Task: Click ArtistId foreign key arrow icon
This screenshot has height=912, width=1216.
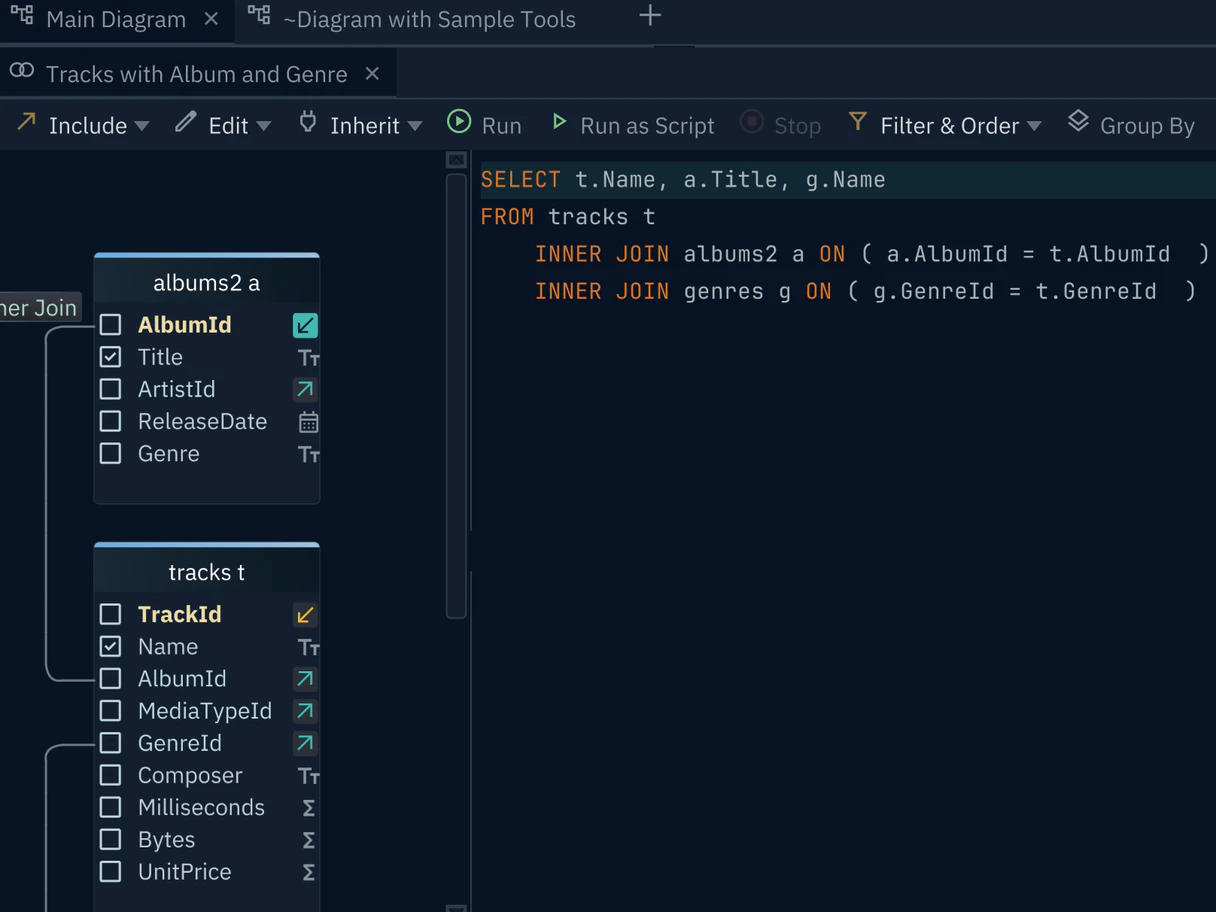Action: pos(305,389)
